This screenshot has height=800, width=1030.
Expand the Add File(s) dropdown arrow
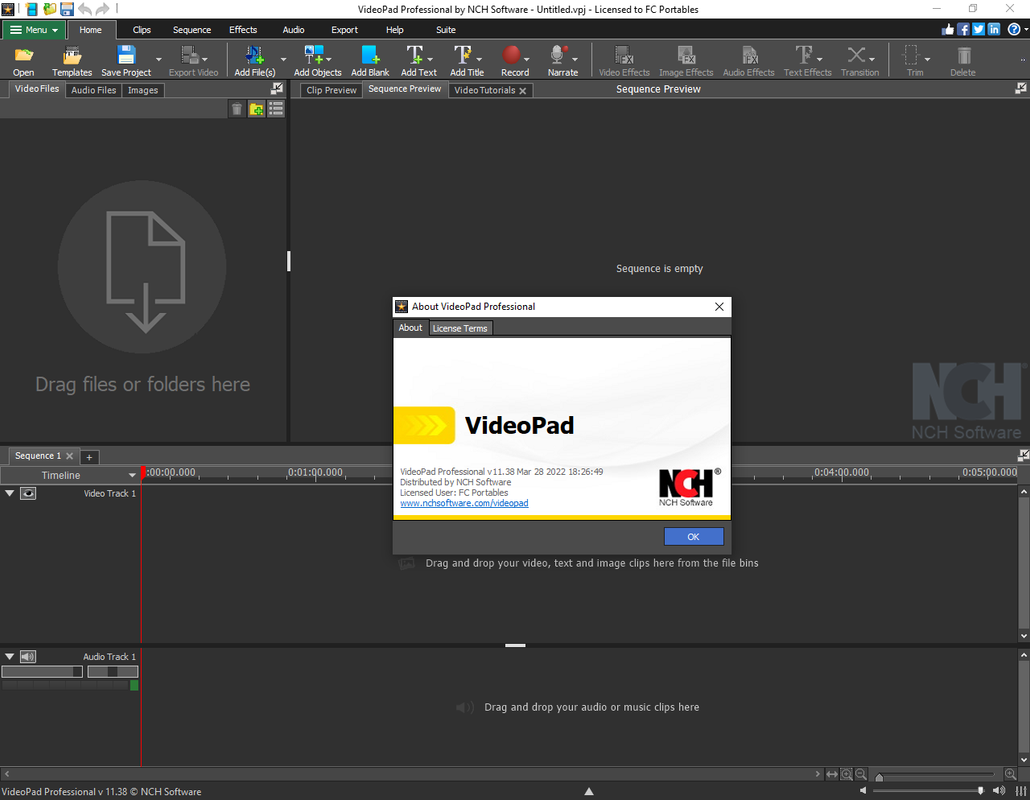pyautogui.click(x=283, y=59)
